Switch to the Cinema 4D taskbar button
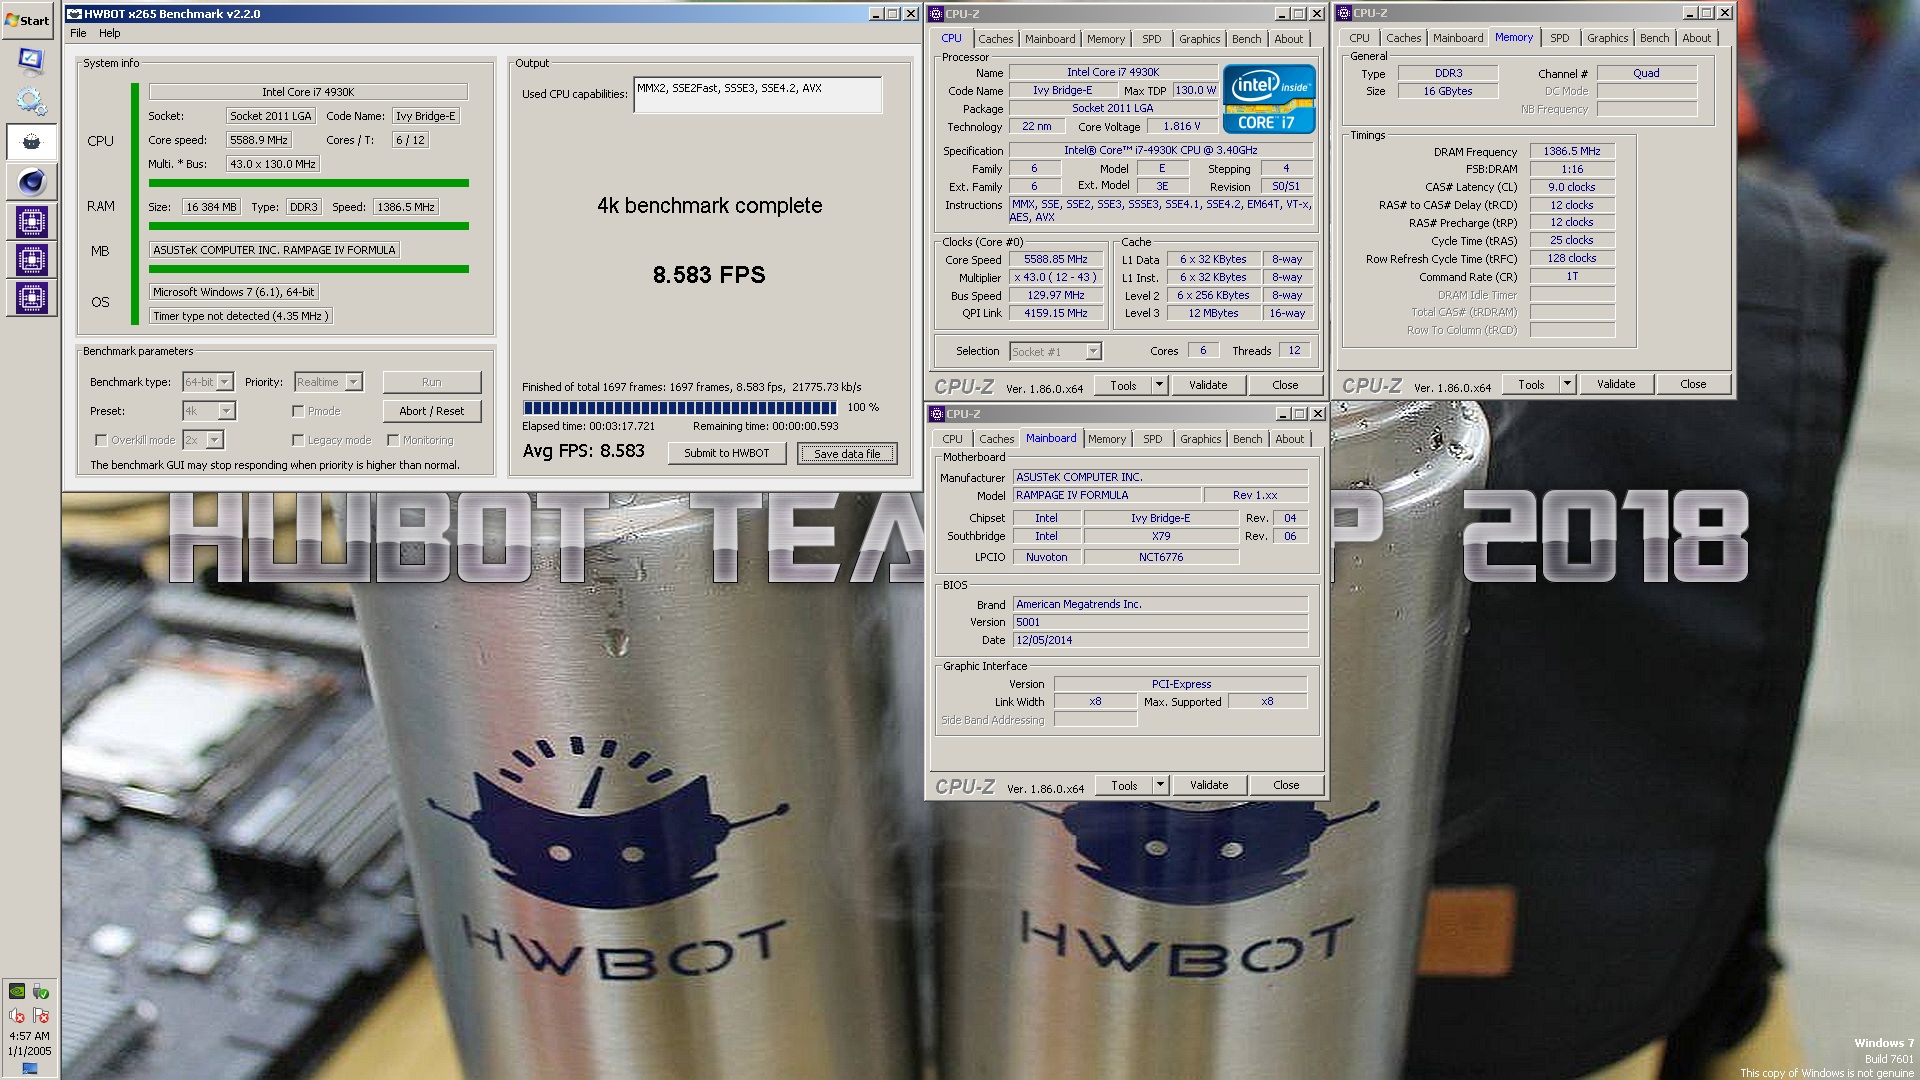The width and height of the screenshot is (1920, 1080). point(31,182)
